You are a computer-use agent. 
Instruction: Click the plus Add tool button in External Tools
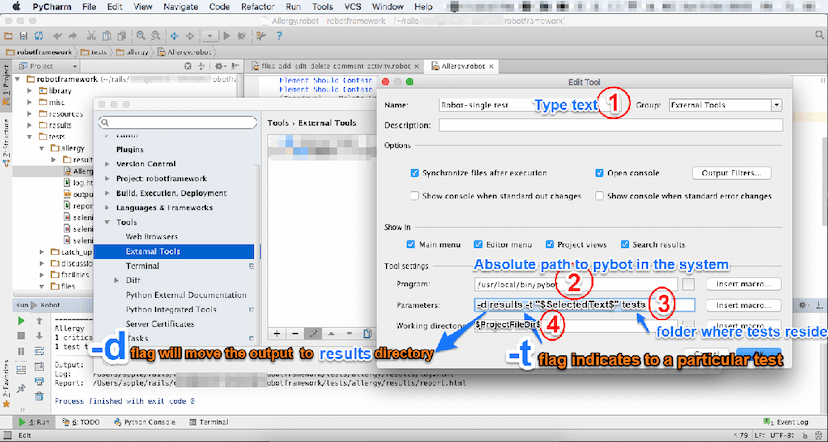(278, 334)
